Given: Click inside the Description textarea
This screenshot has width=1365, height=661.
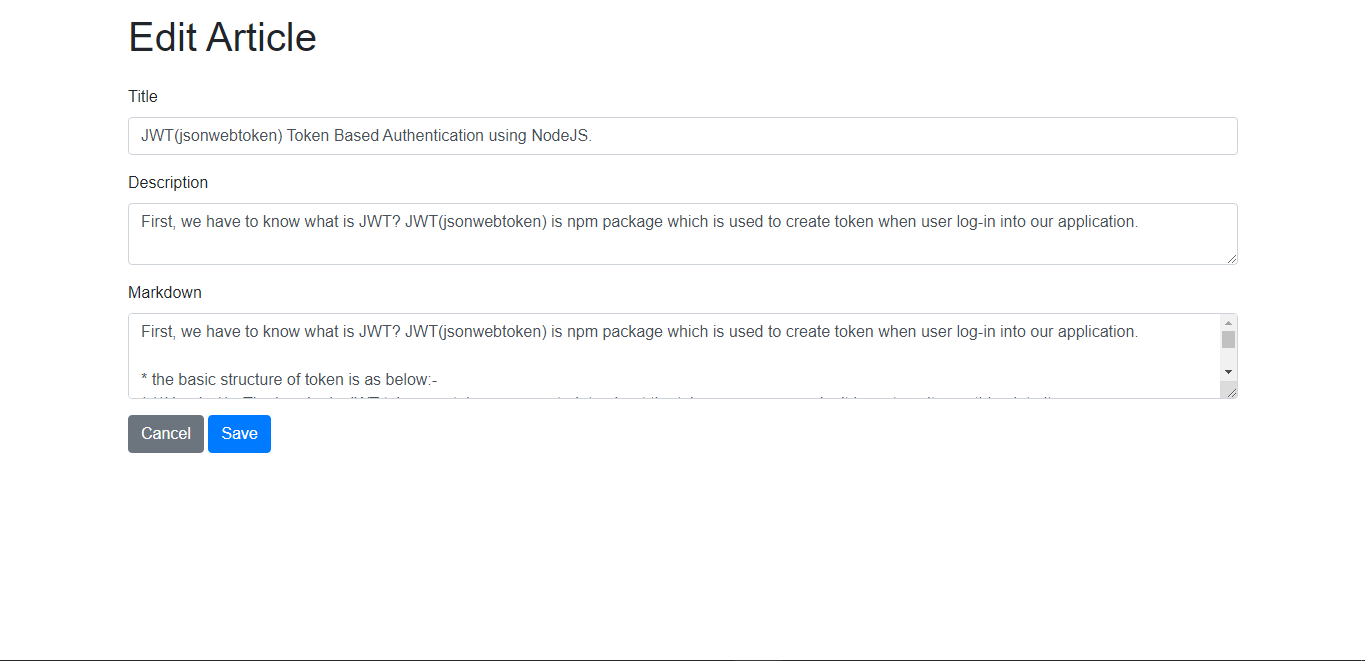Looking at the screenshot, I should point(683,234).
